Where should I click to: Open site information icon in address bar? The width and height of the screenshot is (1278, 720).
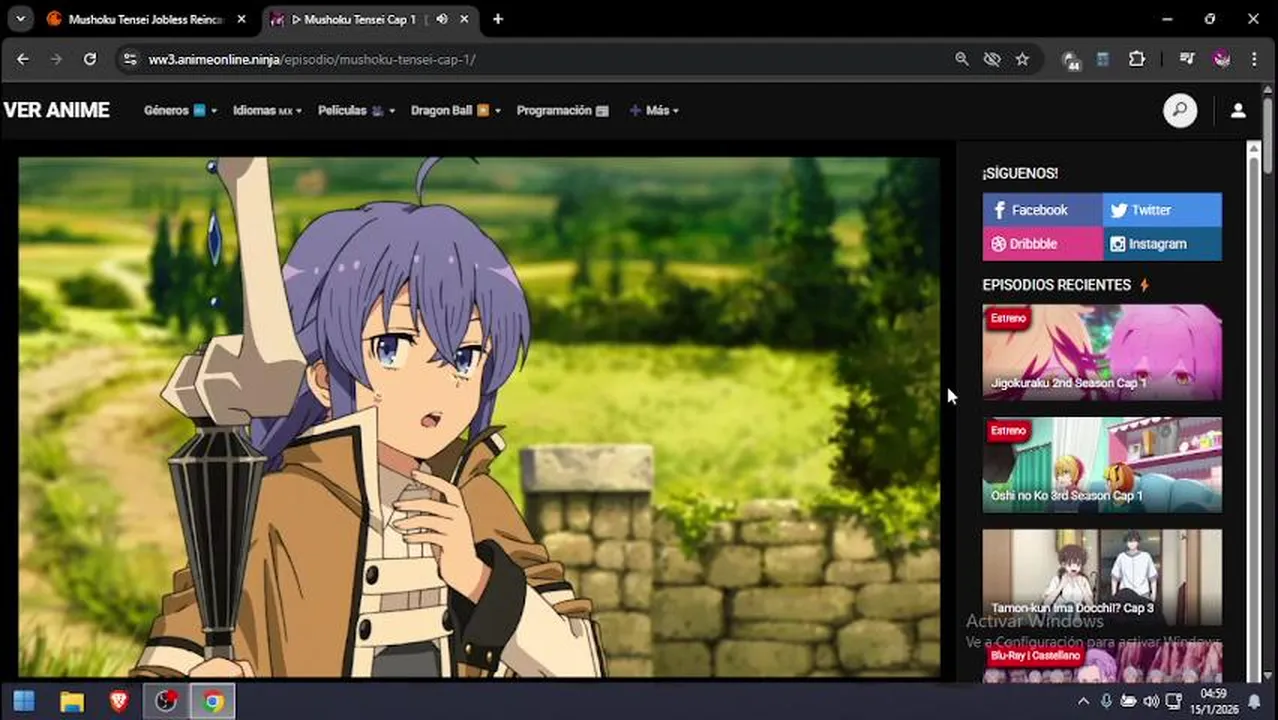coord(128,59)
